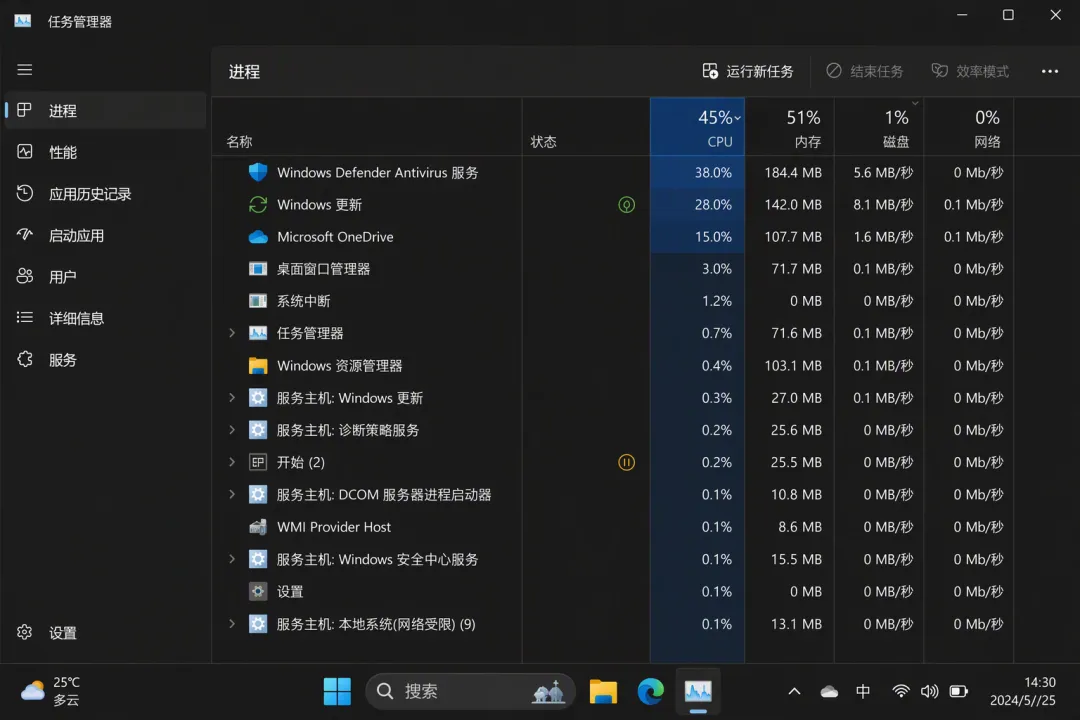
Task: Select the 38.0% CPU value cell
Action: pyautogui.click(x=697, y=172)
